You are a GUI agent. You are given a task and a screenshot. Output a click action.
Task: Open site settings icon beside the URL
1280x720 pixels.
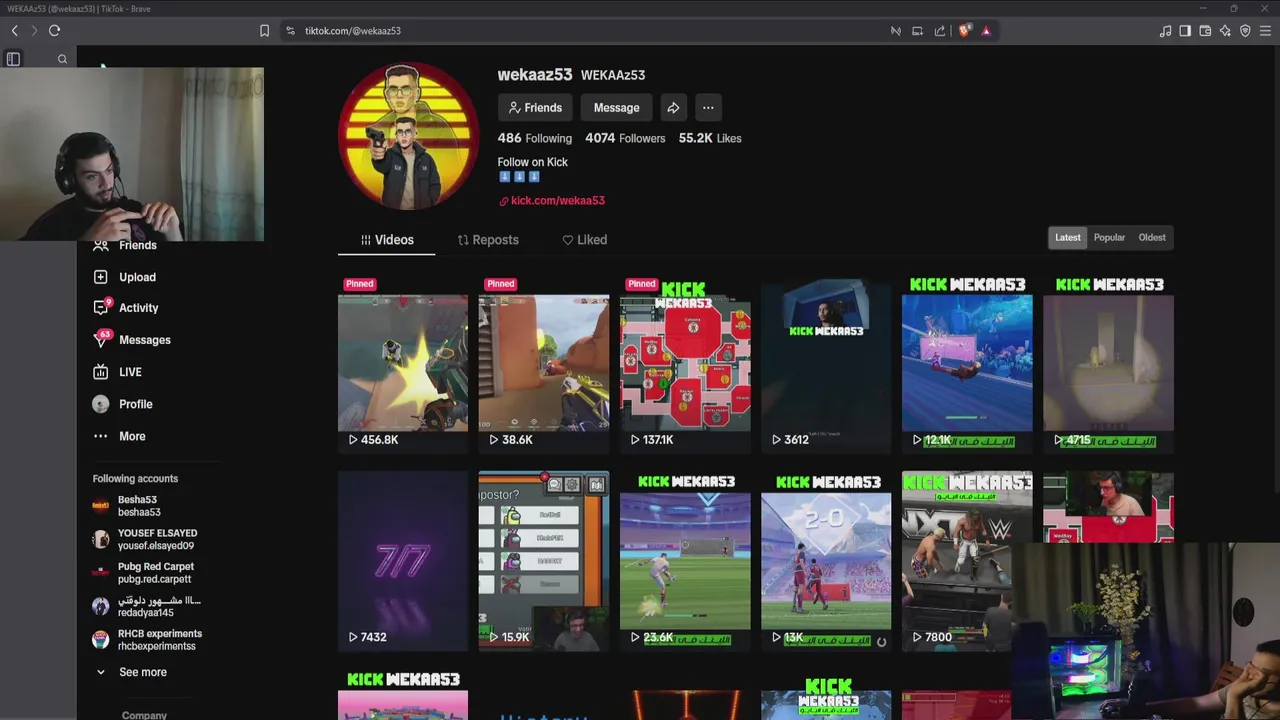point(290,31)
